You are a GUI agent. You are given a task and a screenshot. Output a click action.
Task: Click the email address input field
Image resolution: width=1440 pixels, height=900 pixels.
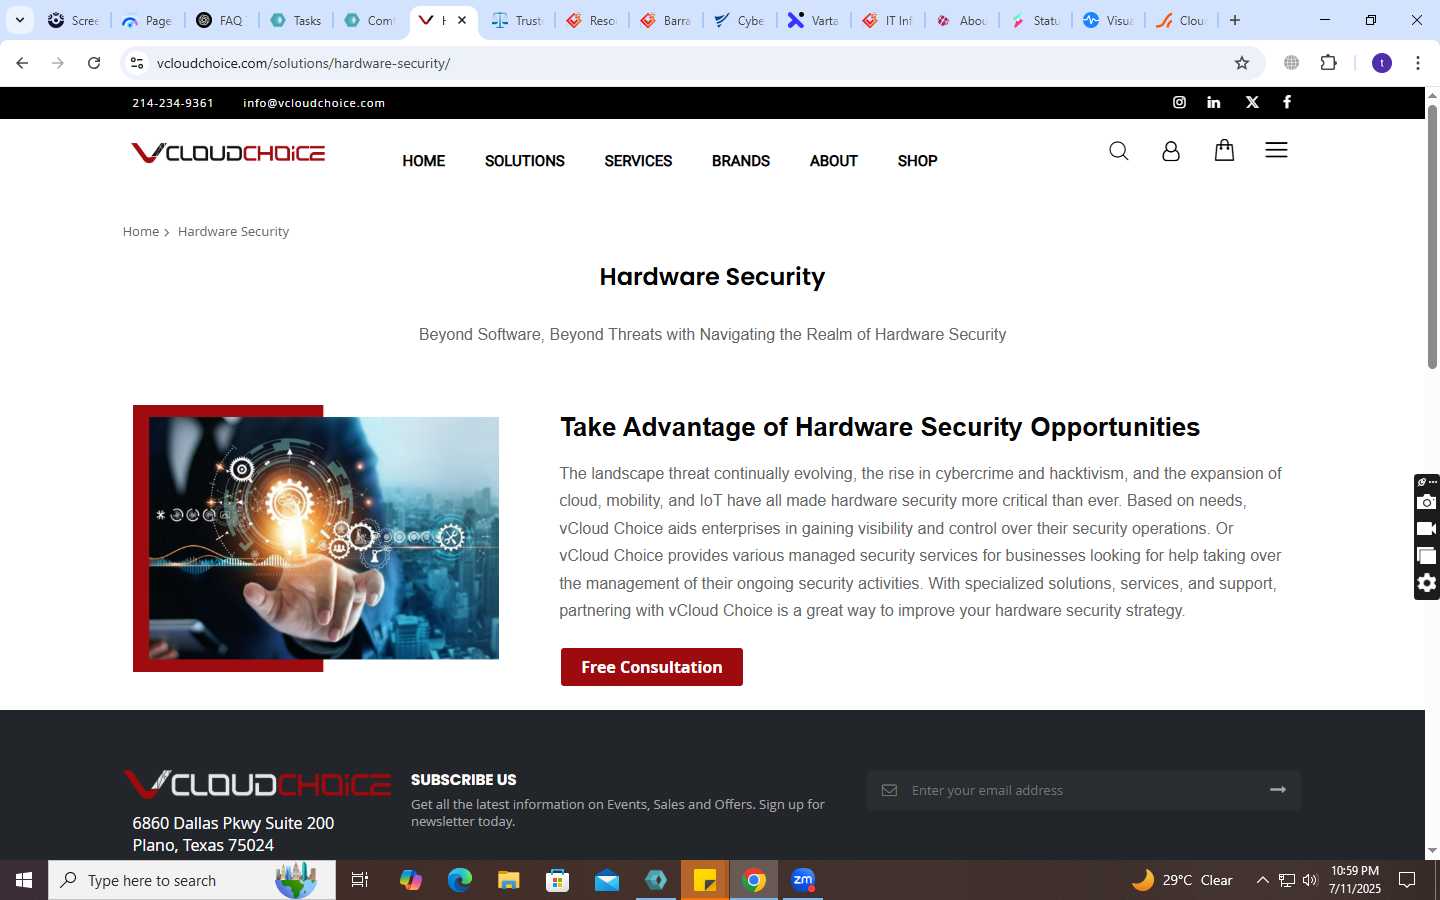click(1084, 790)
